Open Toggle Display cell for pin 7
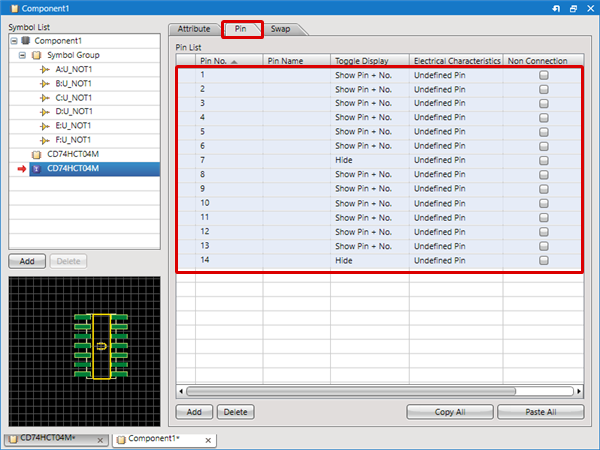Viewport: 600px width, 450px height. (x=370, y=160)
